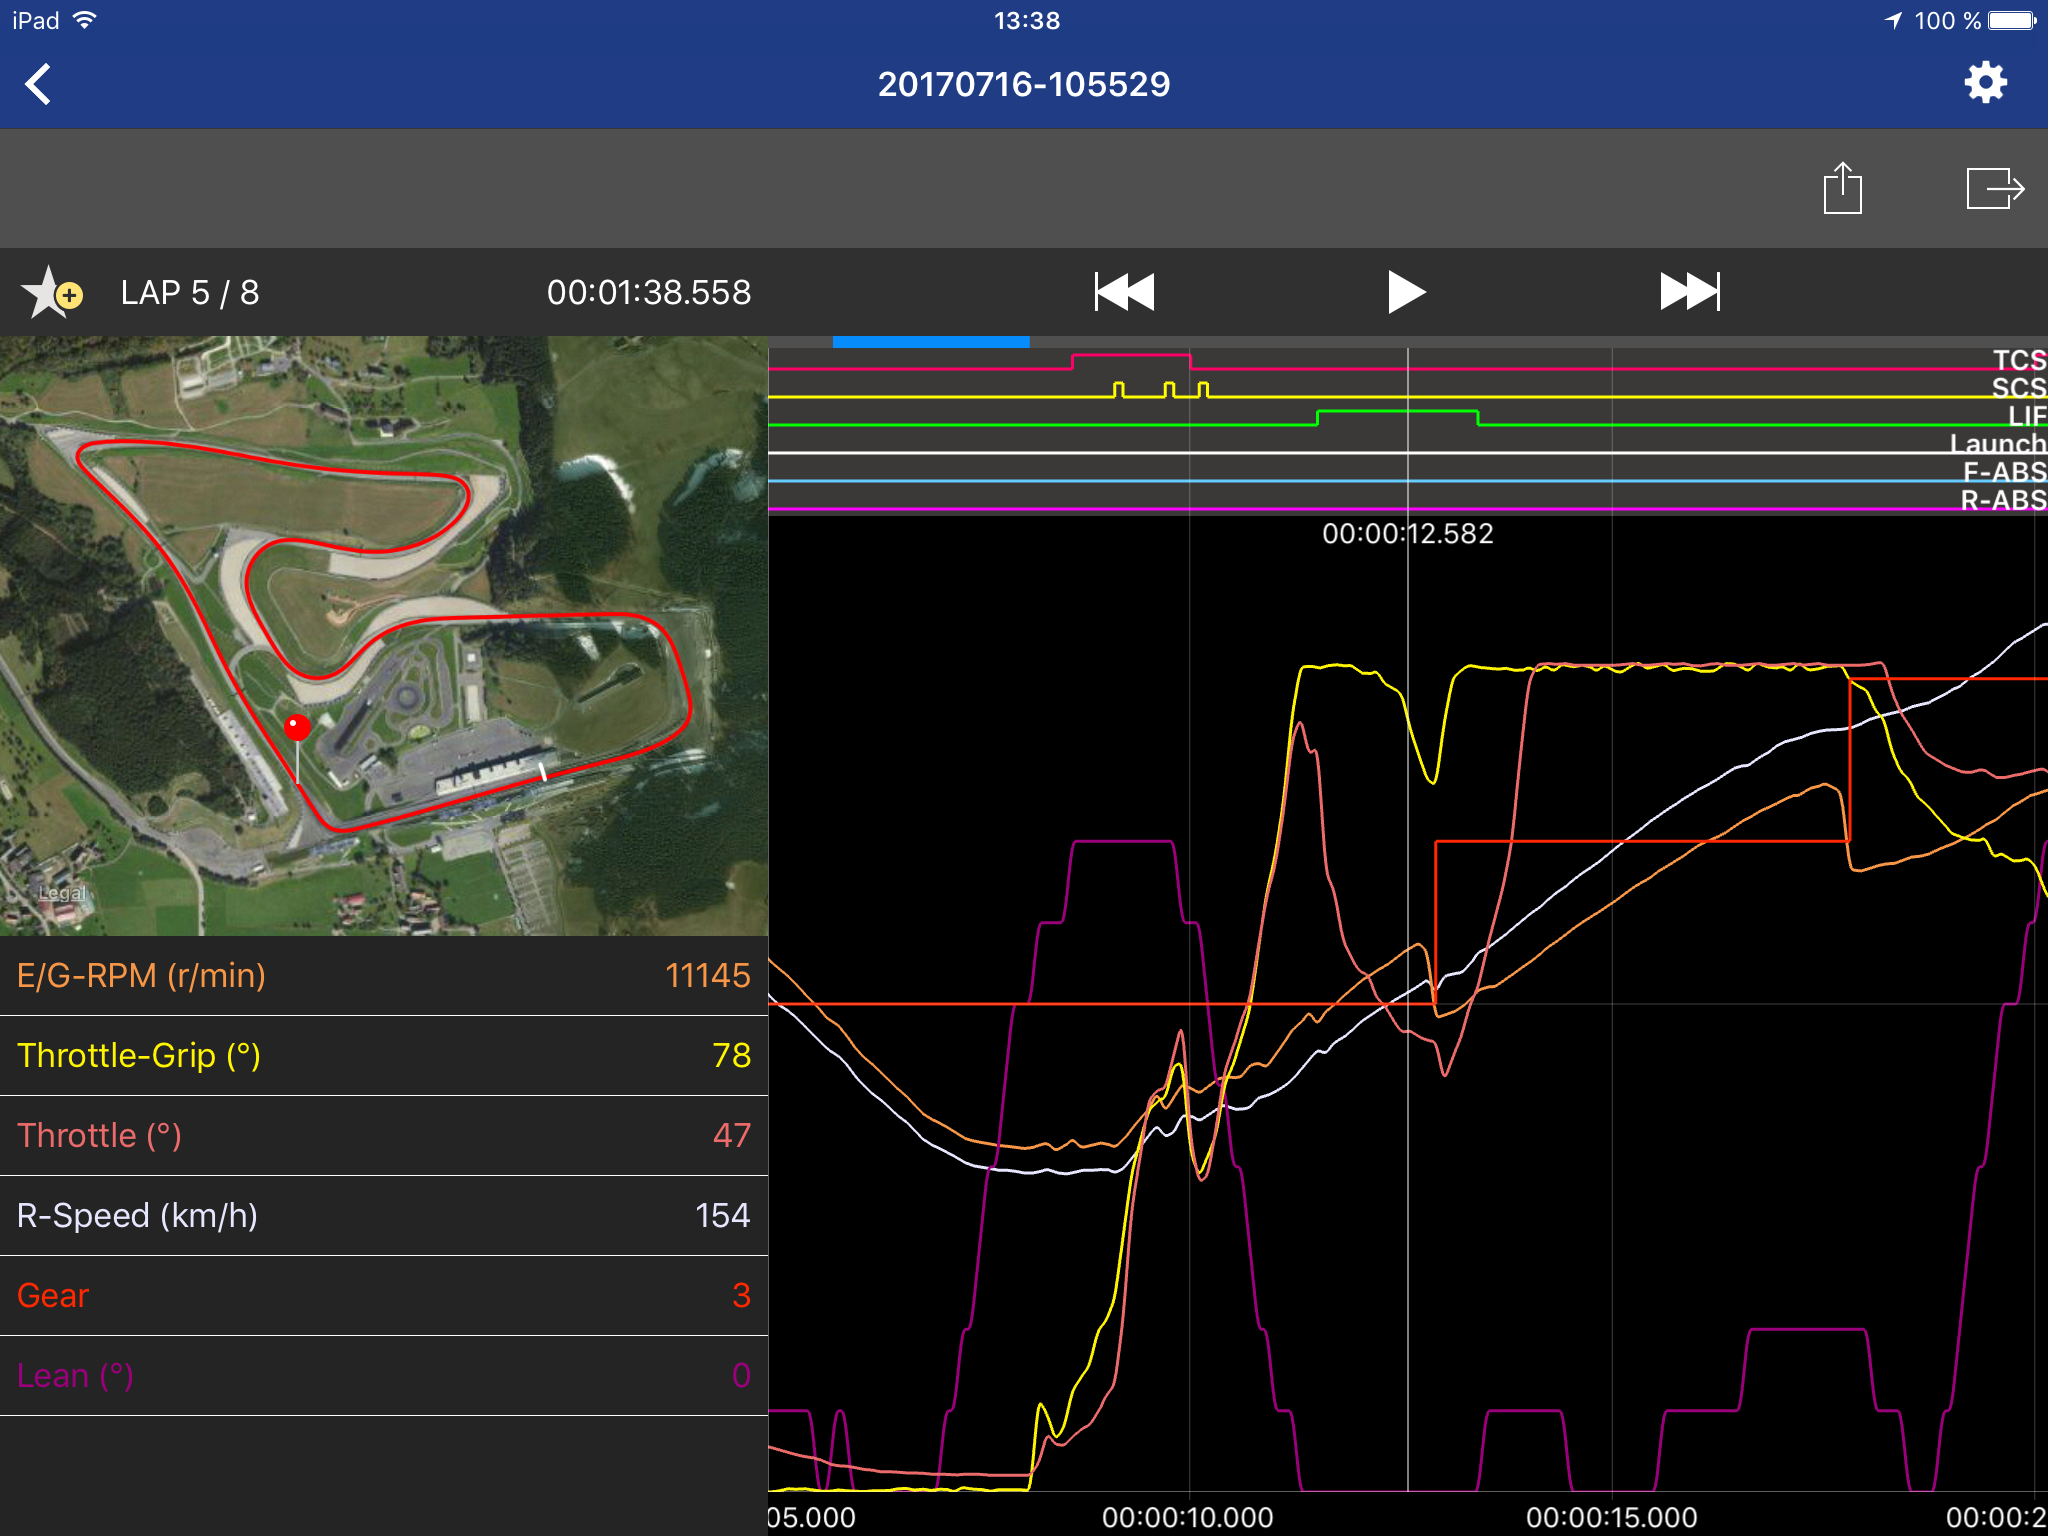
Task: Tap the TCS status line label
Action: coord(2018,360)
